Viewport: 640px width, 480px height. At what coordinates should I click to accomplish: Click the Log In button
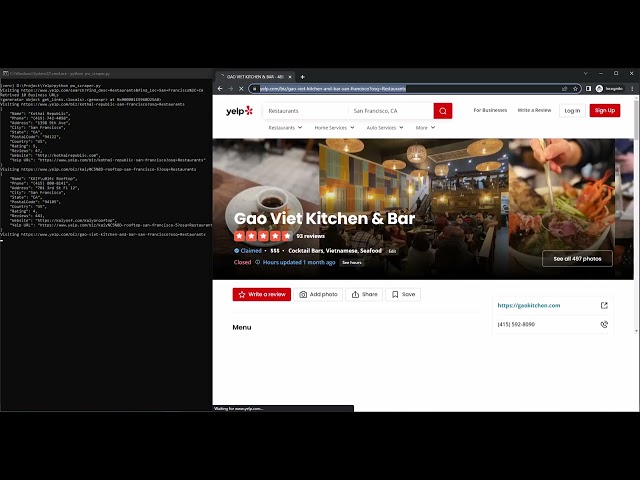[x=572, y=111]
